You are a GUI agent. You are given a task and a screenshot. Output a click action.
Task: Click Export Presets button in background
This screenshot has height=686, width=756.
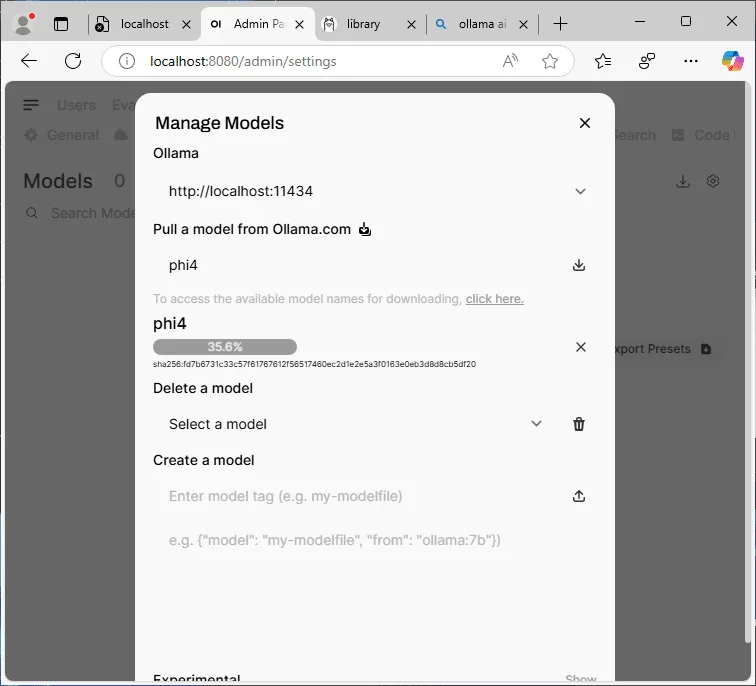click(663, 349)
